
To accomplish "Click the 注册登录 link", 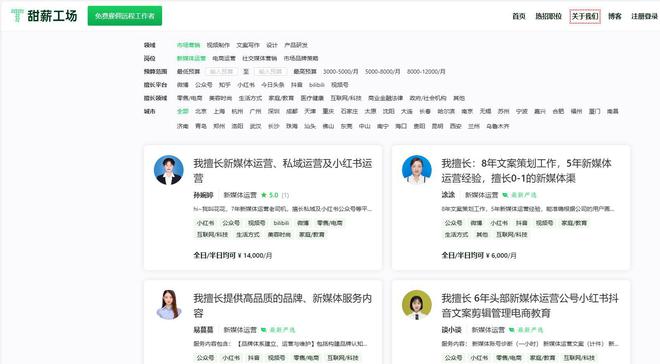I will pos(644,16).
